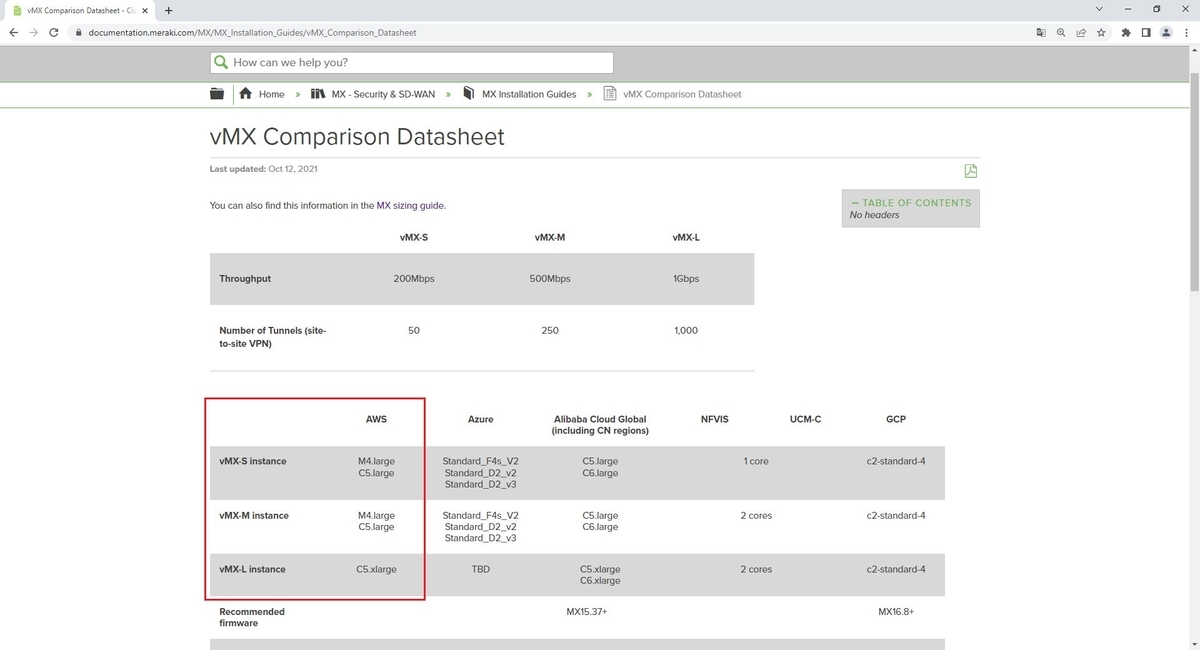This screenshot has height=650, width=1200.
Task: Click the vMX-S instance row label
Action: [x=253, y=462]
